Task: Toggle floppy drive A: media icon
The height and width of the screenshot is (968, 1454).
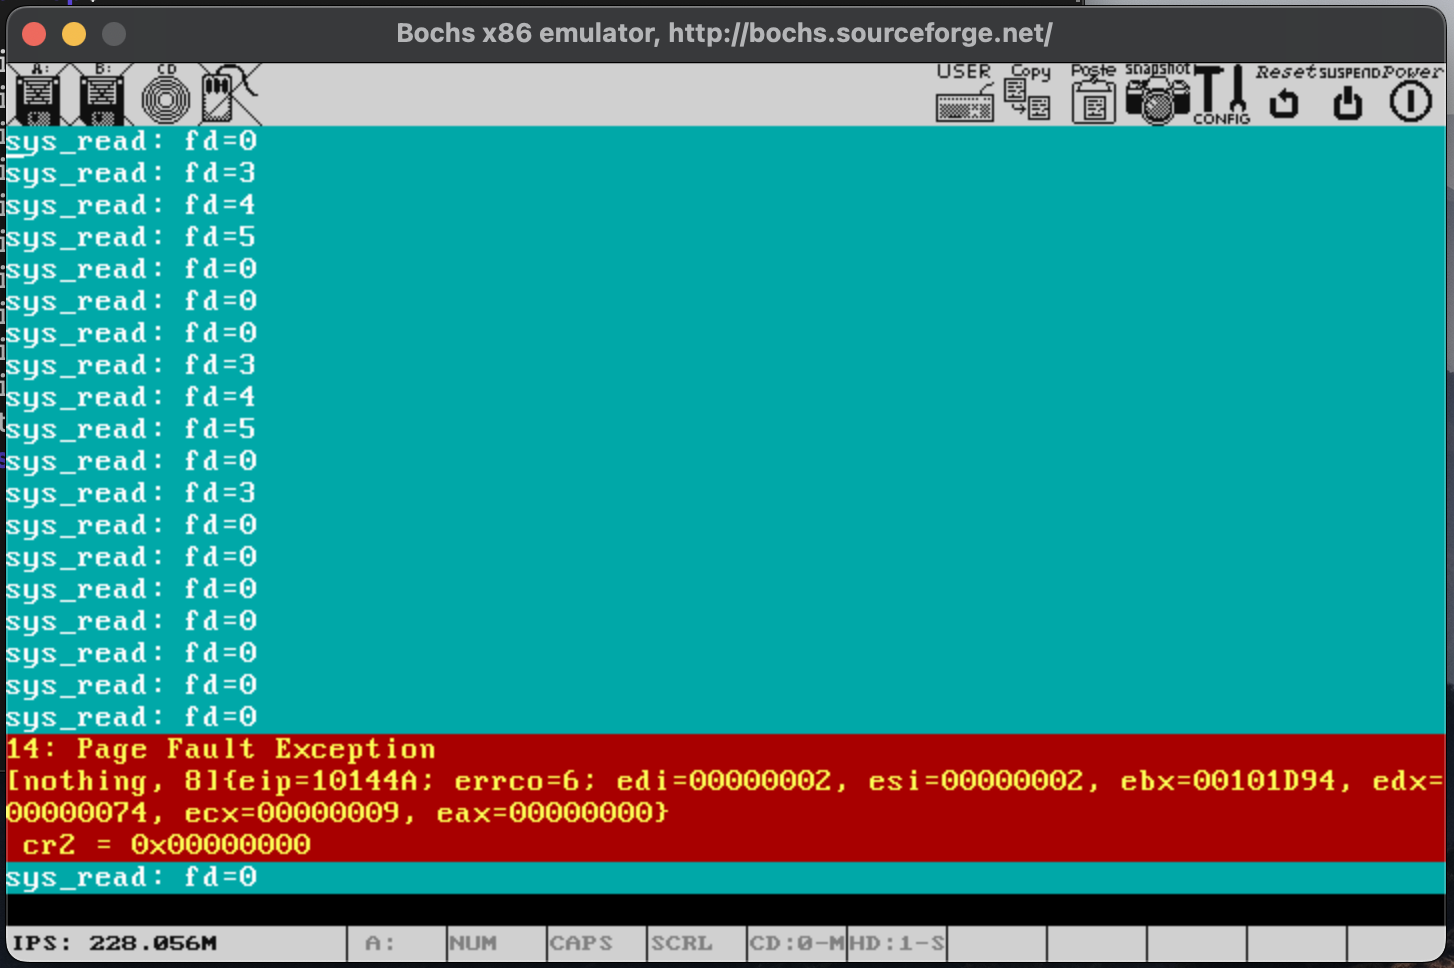Action: [x=38, y=95]
